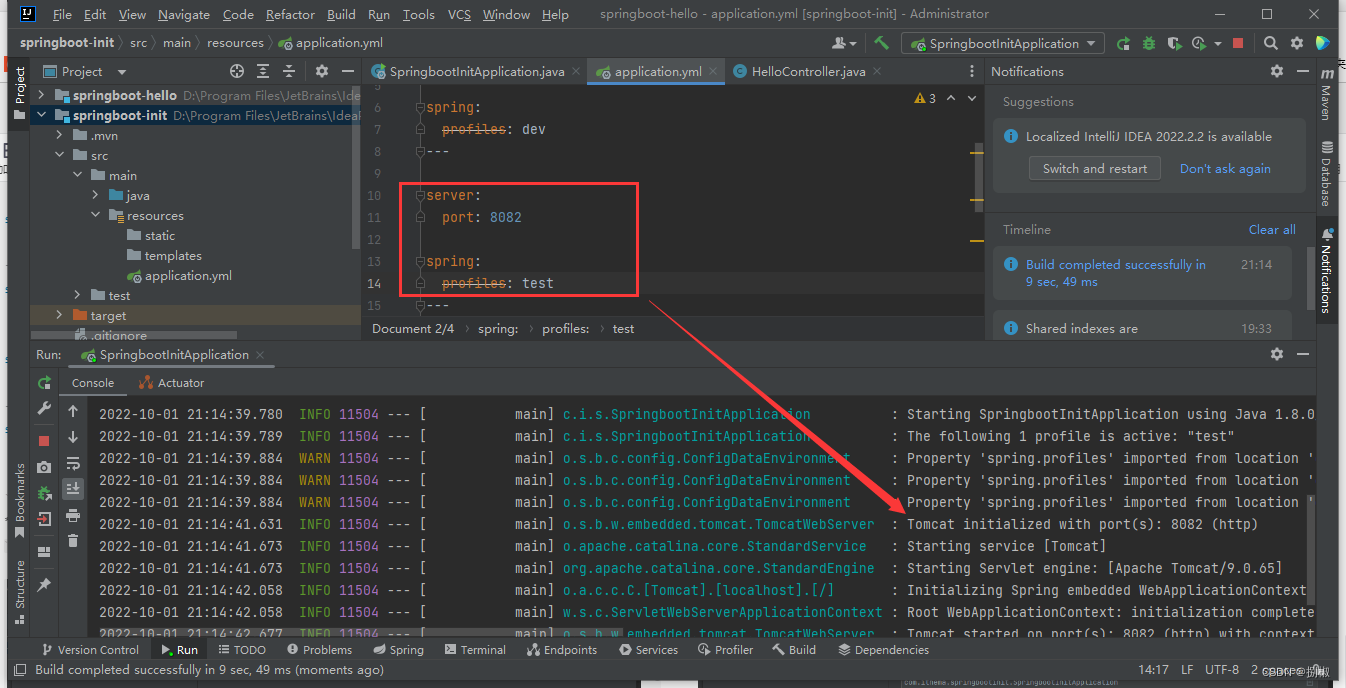
Task: Open IDE settings gear in top toolbar
Action: 1297,43
